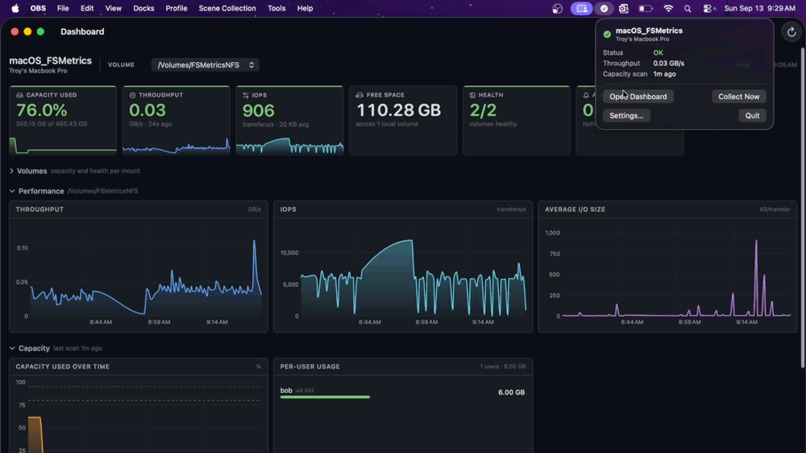This screenshot has height=453, width=806.
Task: Click the 76.0% capacity value
Action: click(42, 110)
